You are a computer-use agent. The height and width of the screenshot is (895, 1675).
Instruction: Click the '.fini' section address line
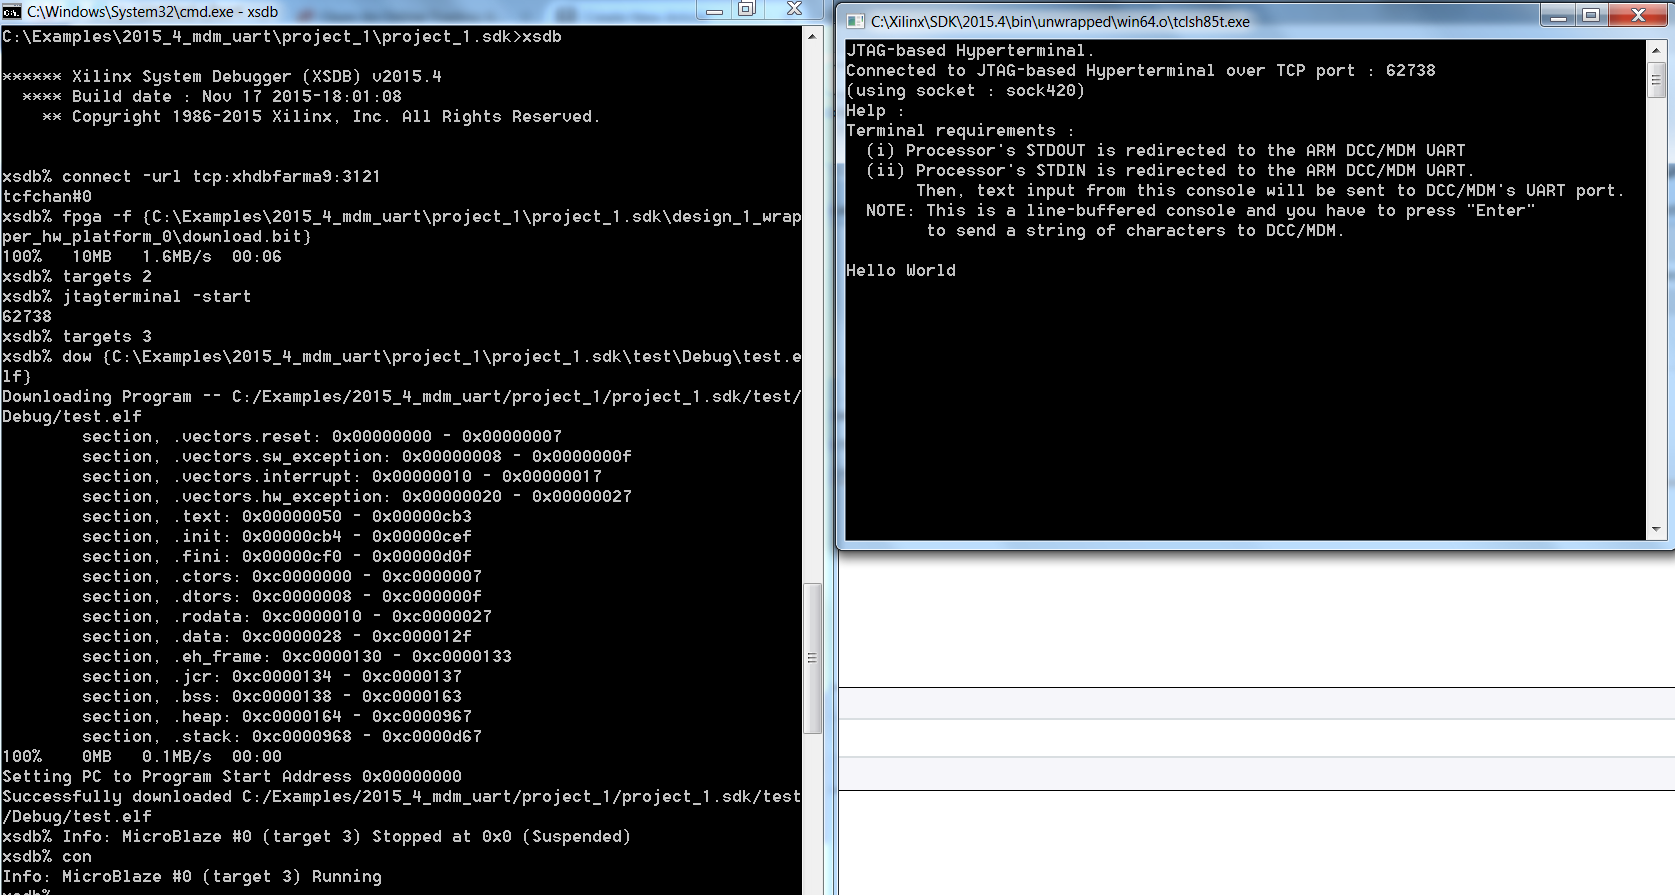coord(277,556)
